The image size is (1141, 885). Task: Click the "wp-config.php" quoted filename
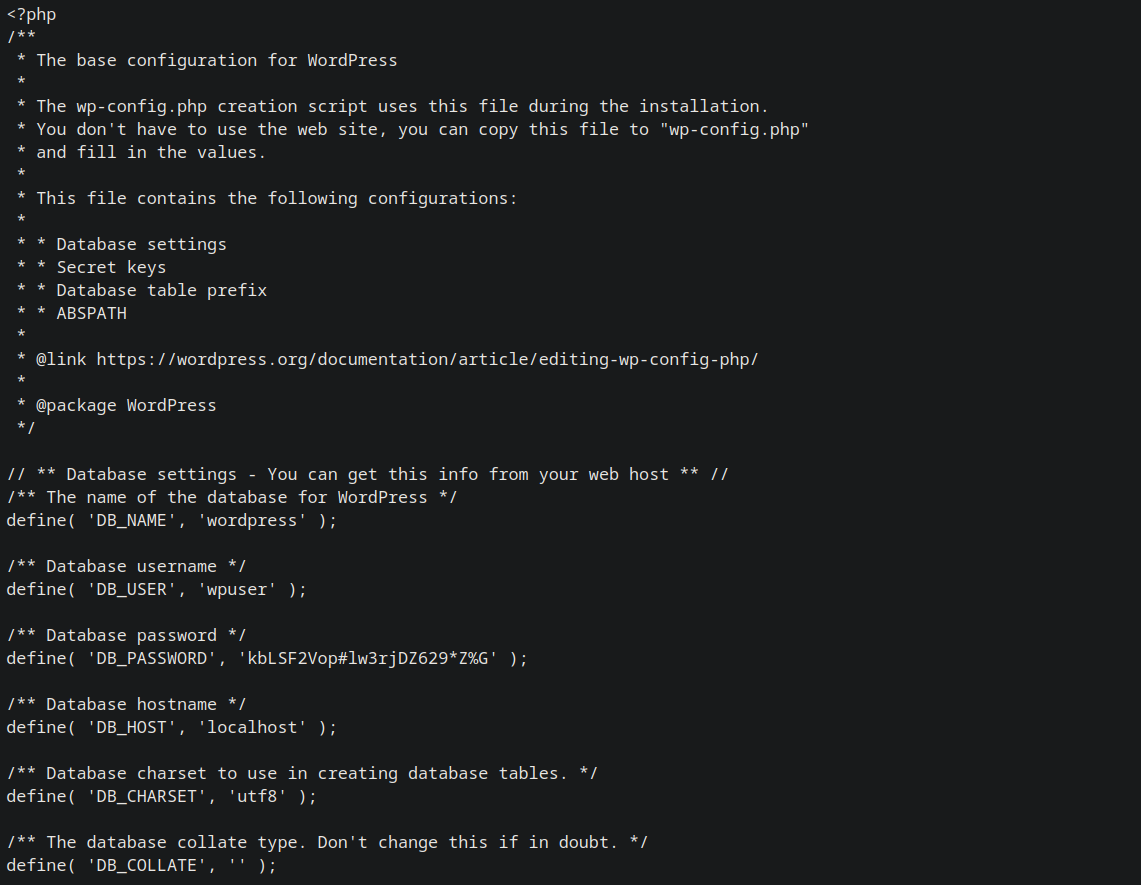(734, 129)
